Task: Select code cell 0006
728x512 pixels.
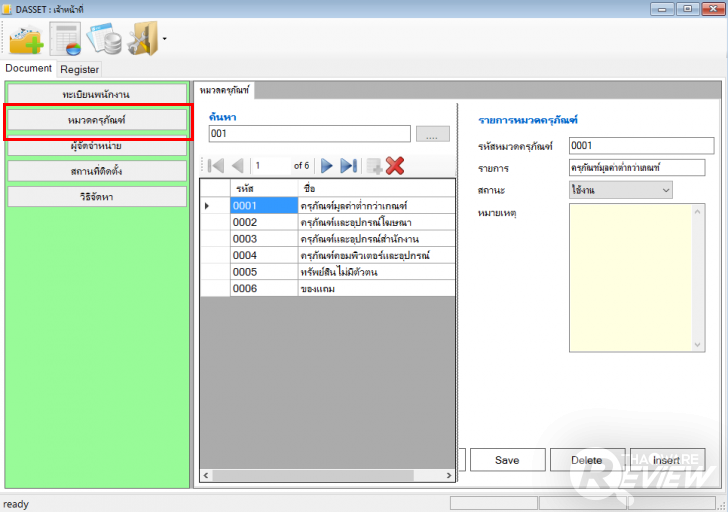Action: 264,289
